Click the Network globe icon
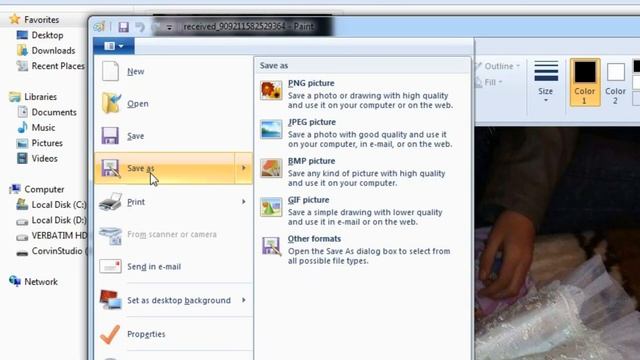Viewport: 640px width, 360px height. (x=15, y=281)
